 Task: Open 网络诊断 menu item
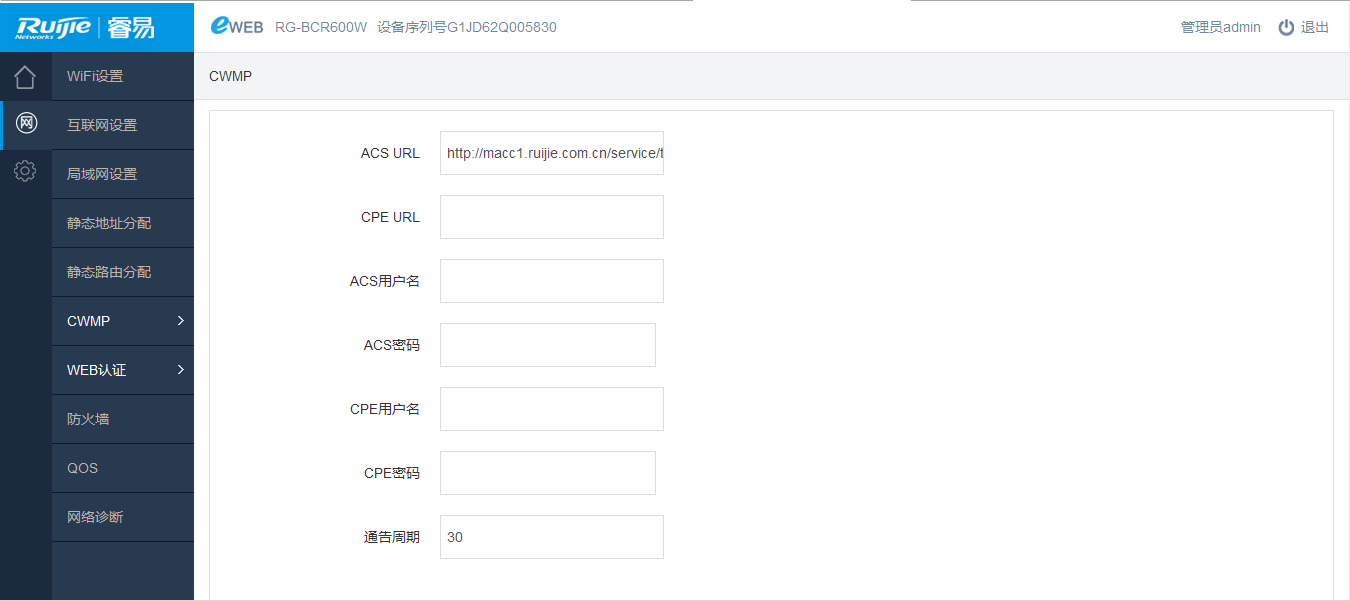123,517
